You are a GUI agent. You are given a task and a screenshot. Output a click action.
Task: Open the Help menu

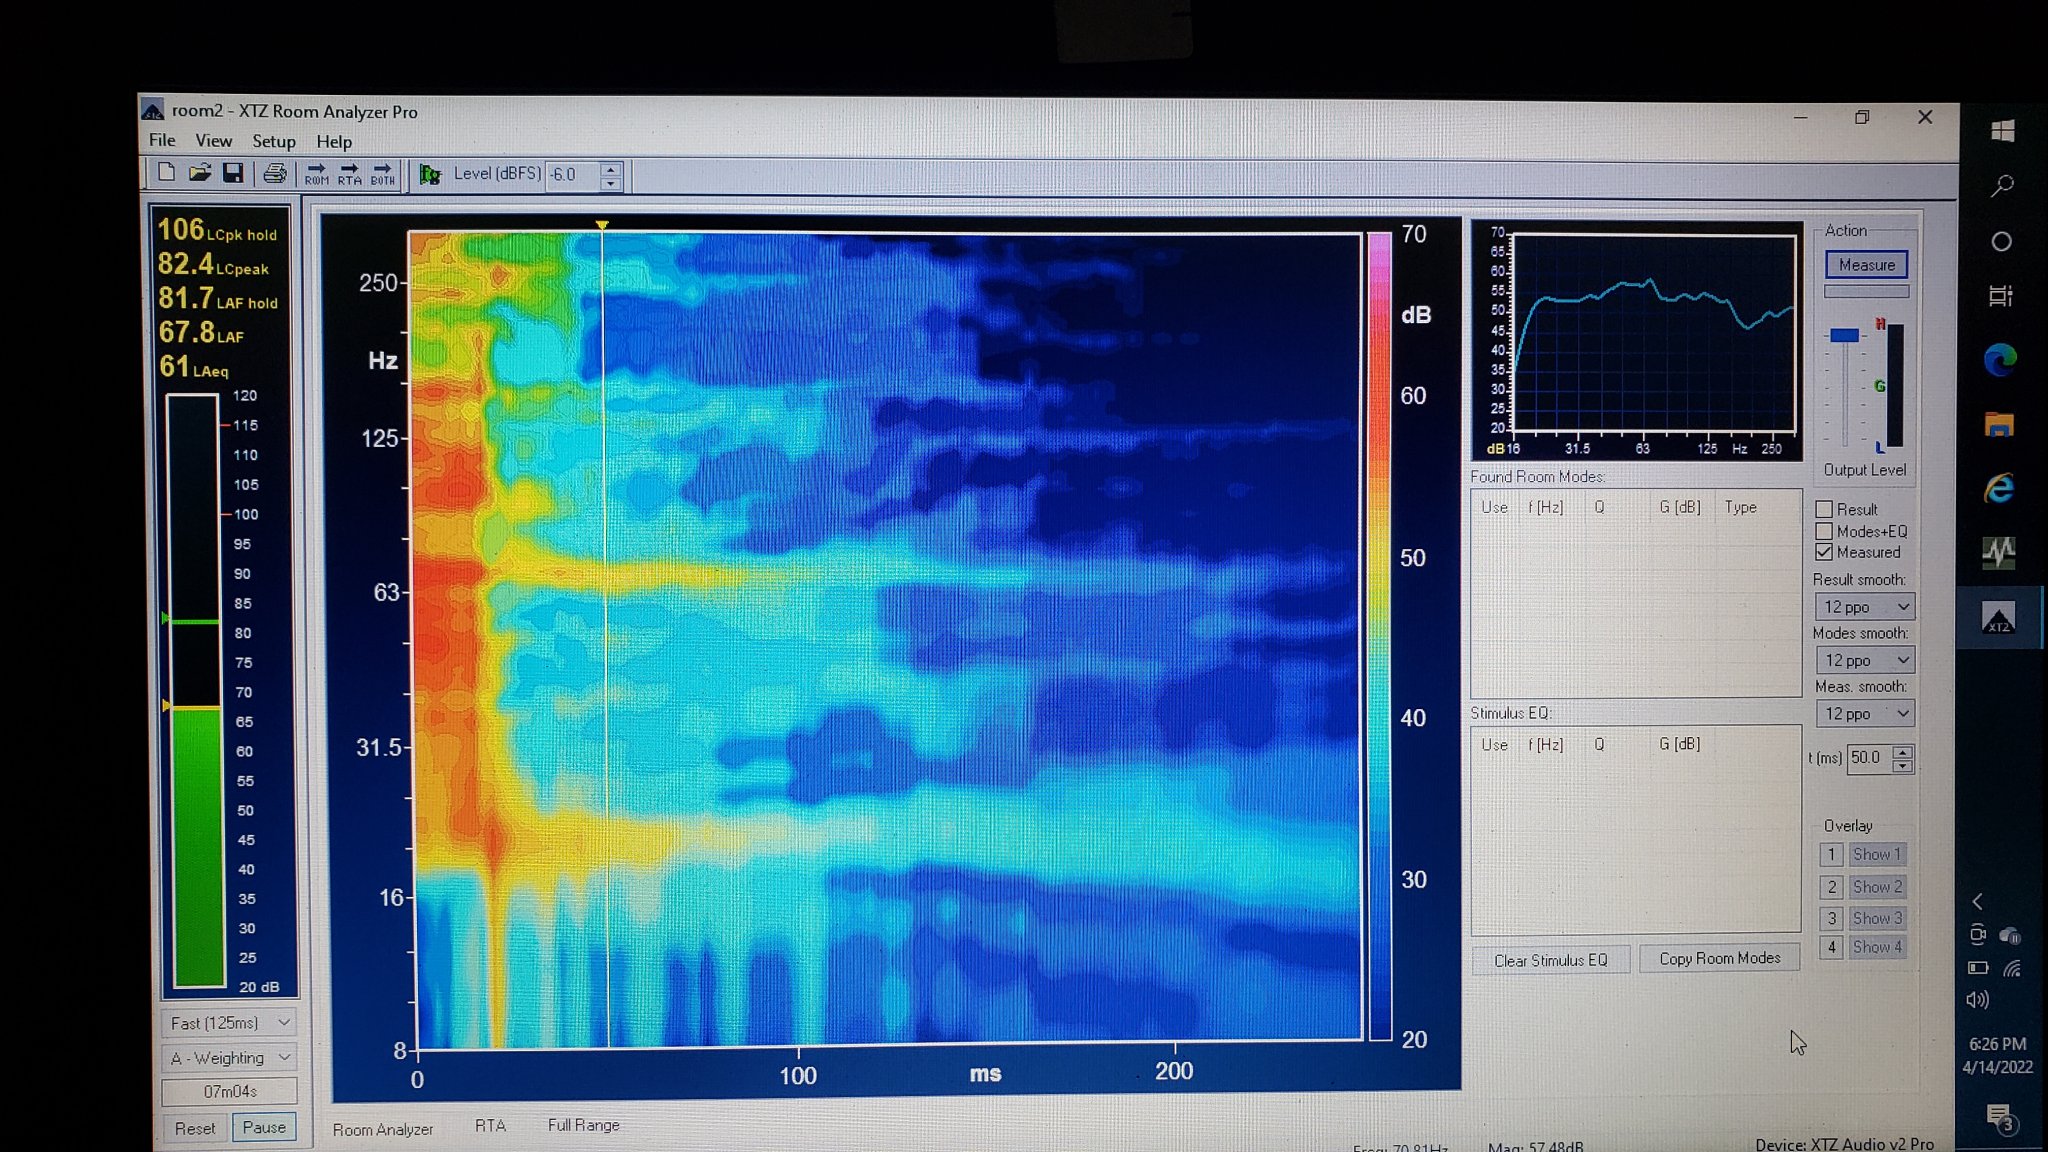click(x=334, y=142)
